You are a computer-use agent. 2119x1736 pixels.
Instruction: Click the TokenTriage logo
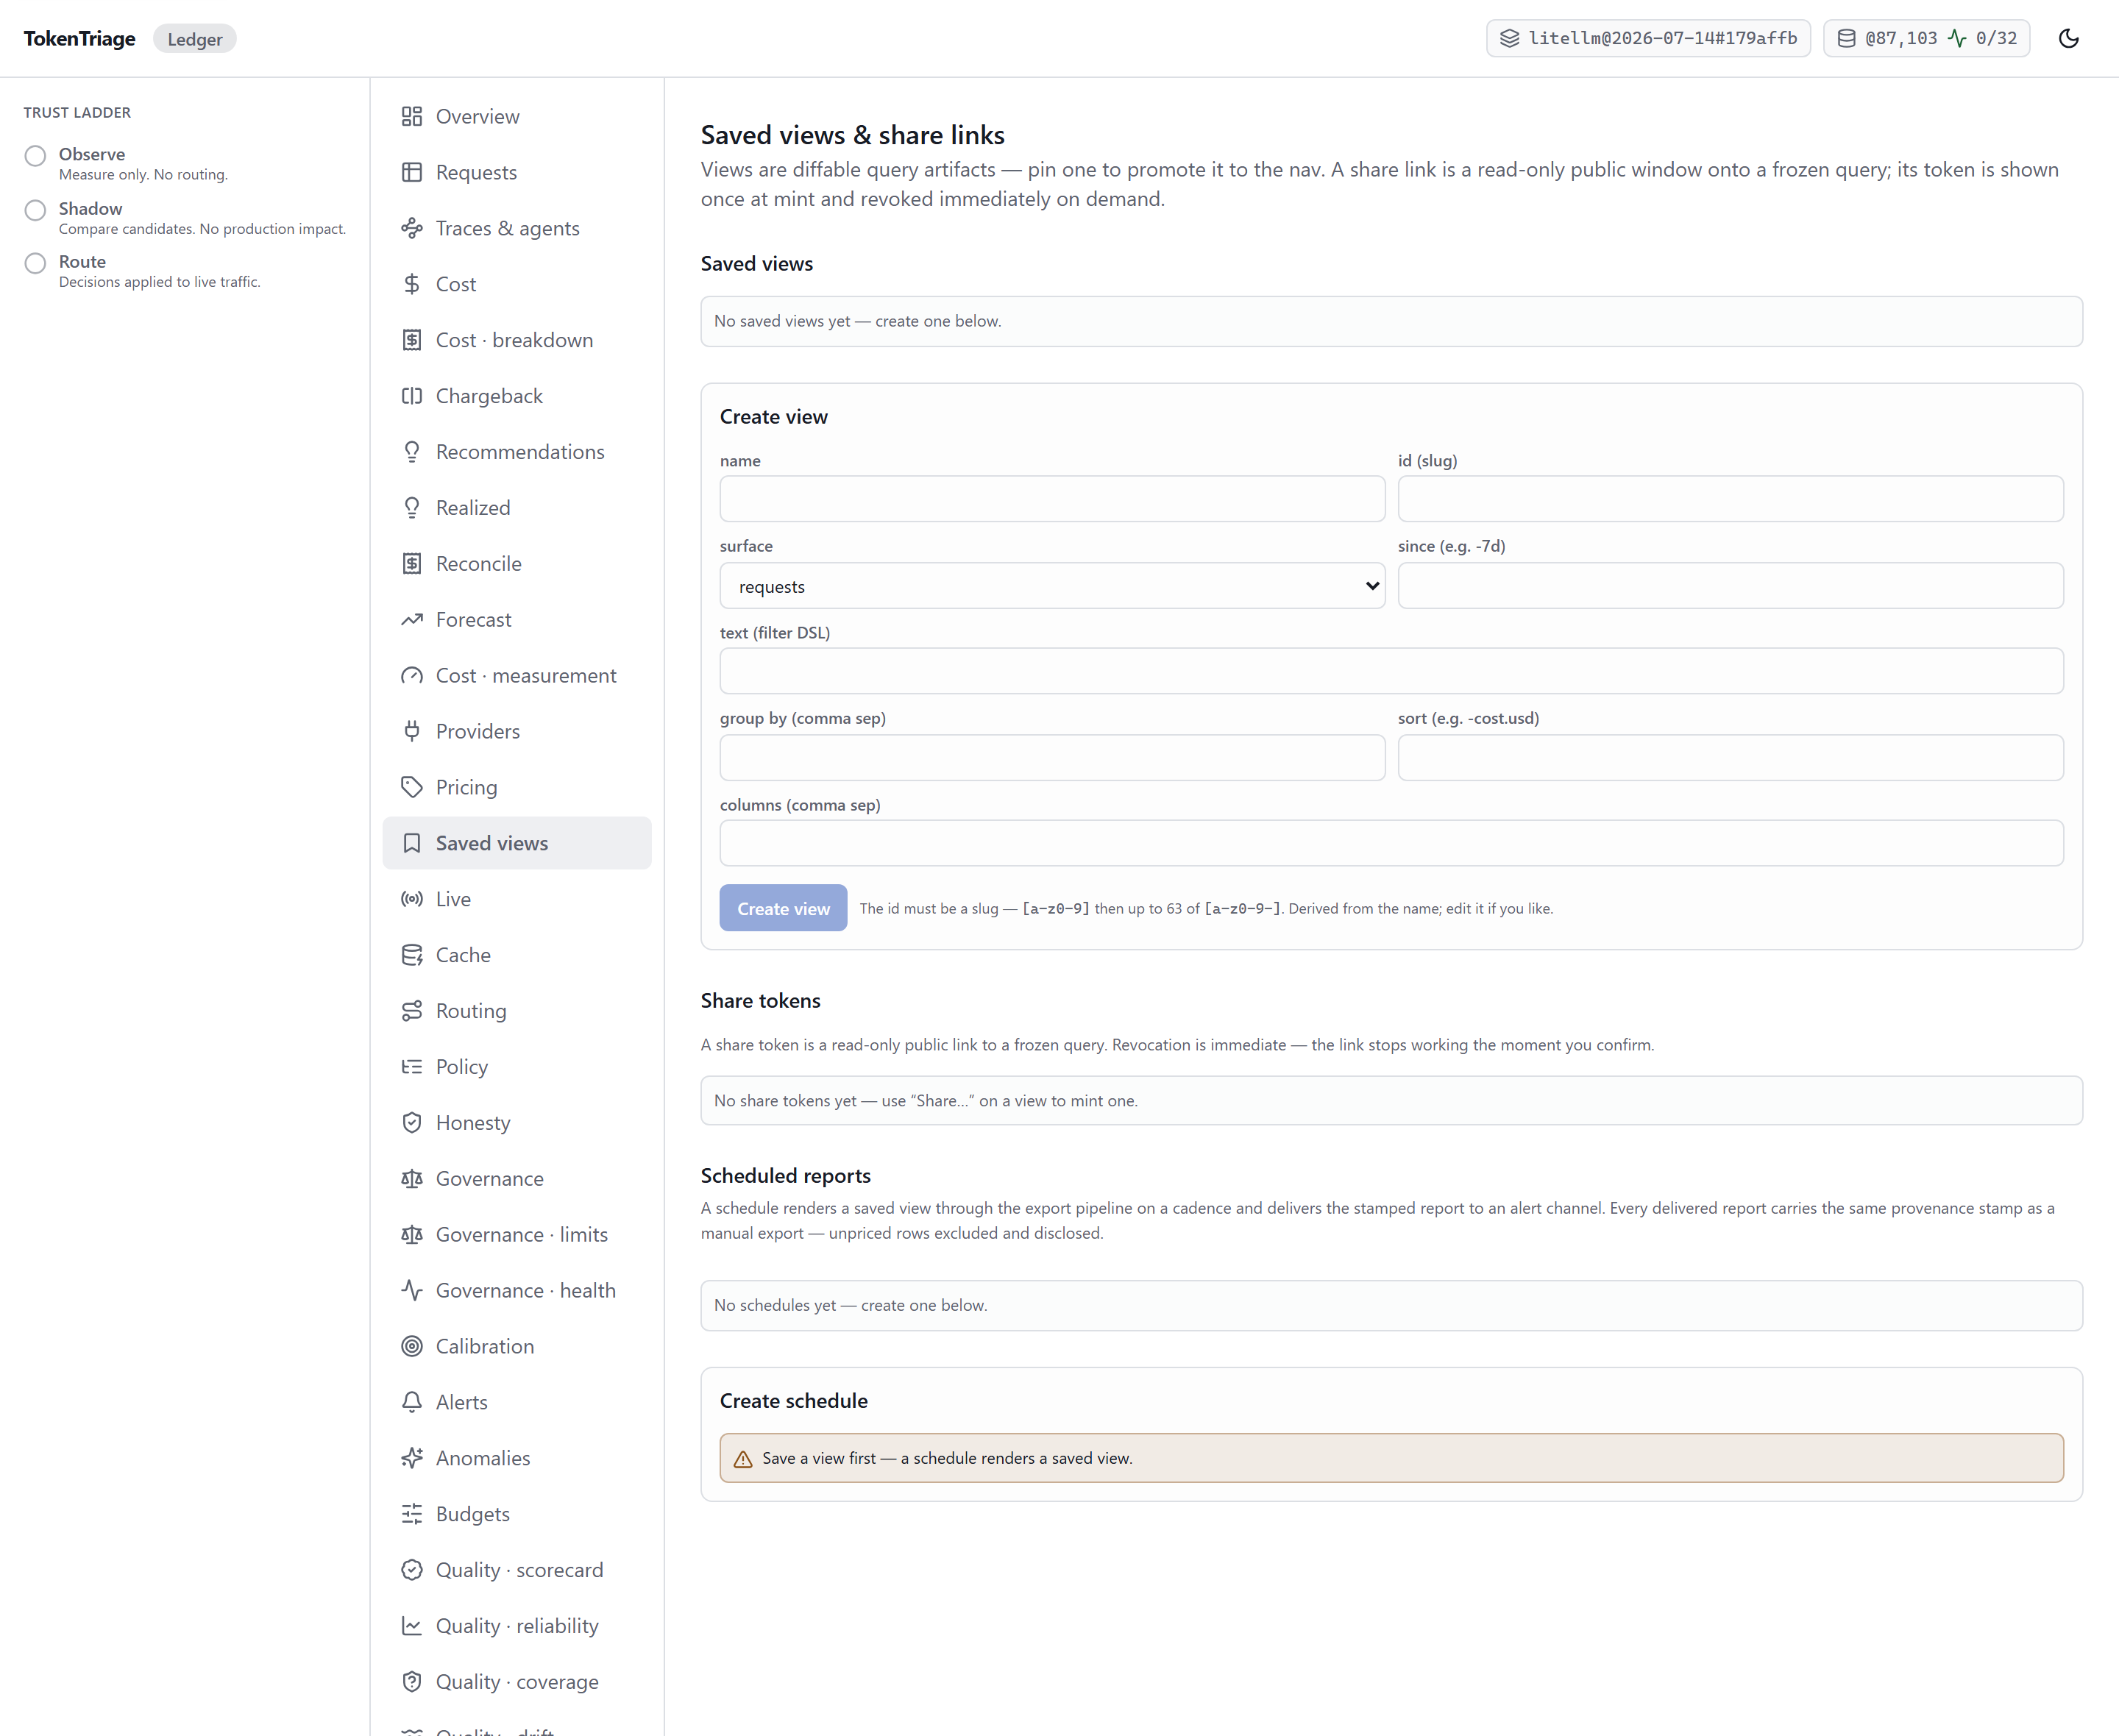point(79,38)
